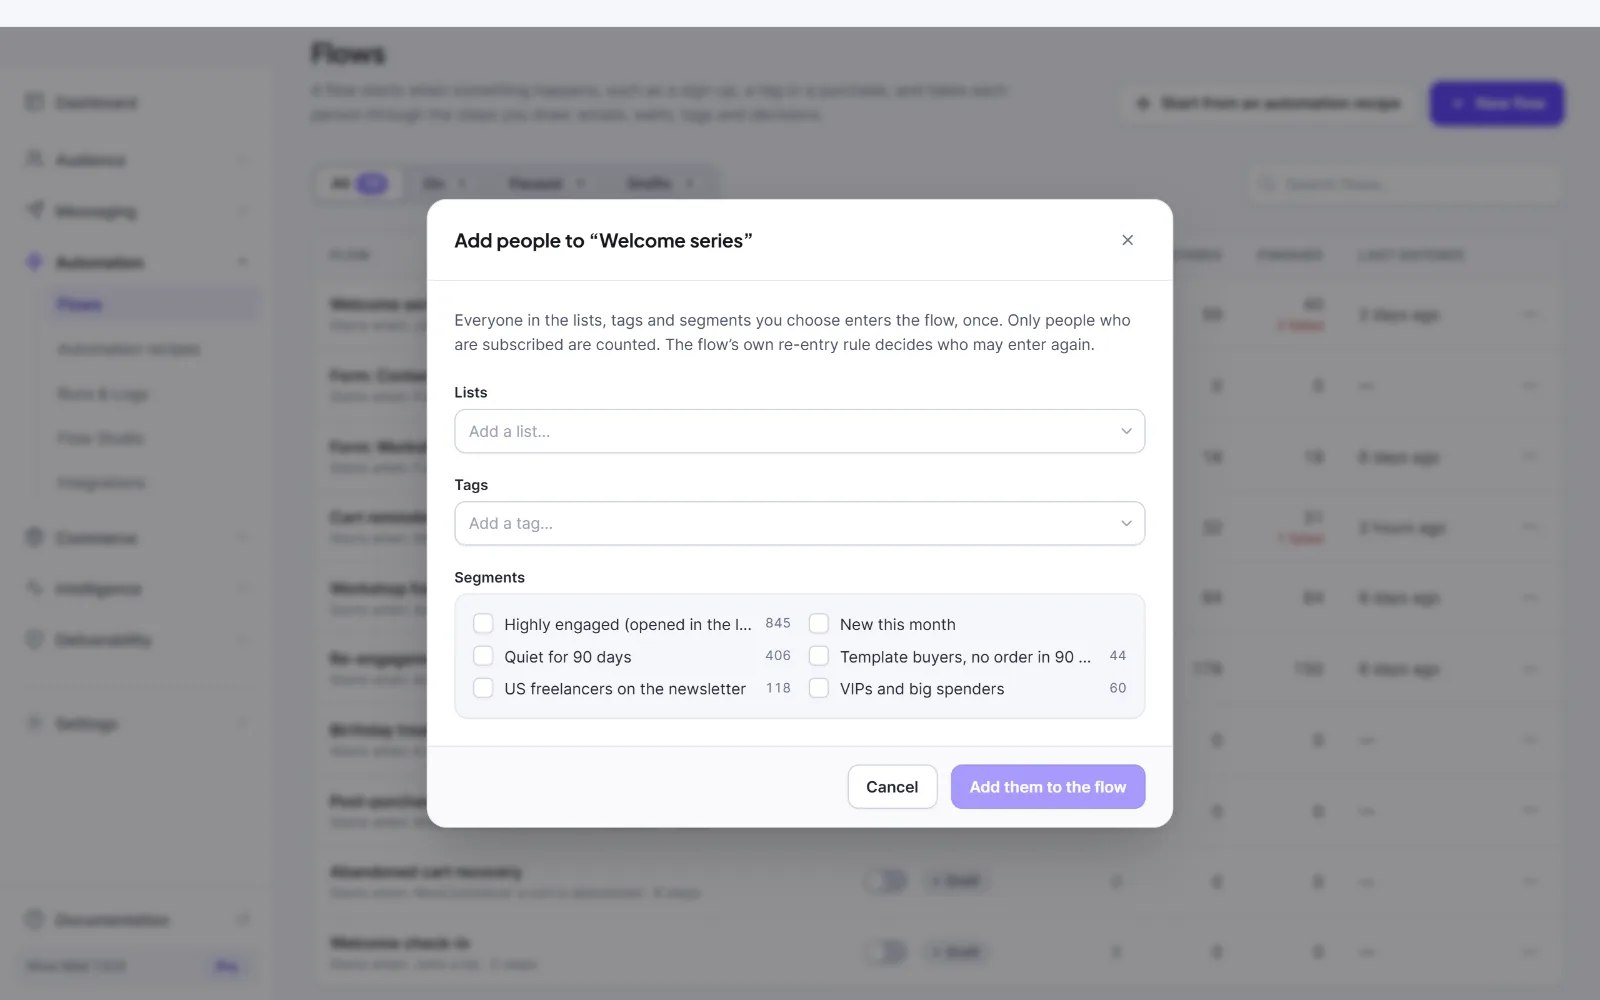Image resolution: width=1600 pixels, height=1000 pixels.
Task: Click the 118 count for US freelancers
Action: [x=778, y=688]
